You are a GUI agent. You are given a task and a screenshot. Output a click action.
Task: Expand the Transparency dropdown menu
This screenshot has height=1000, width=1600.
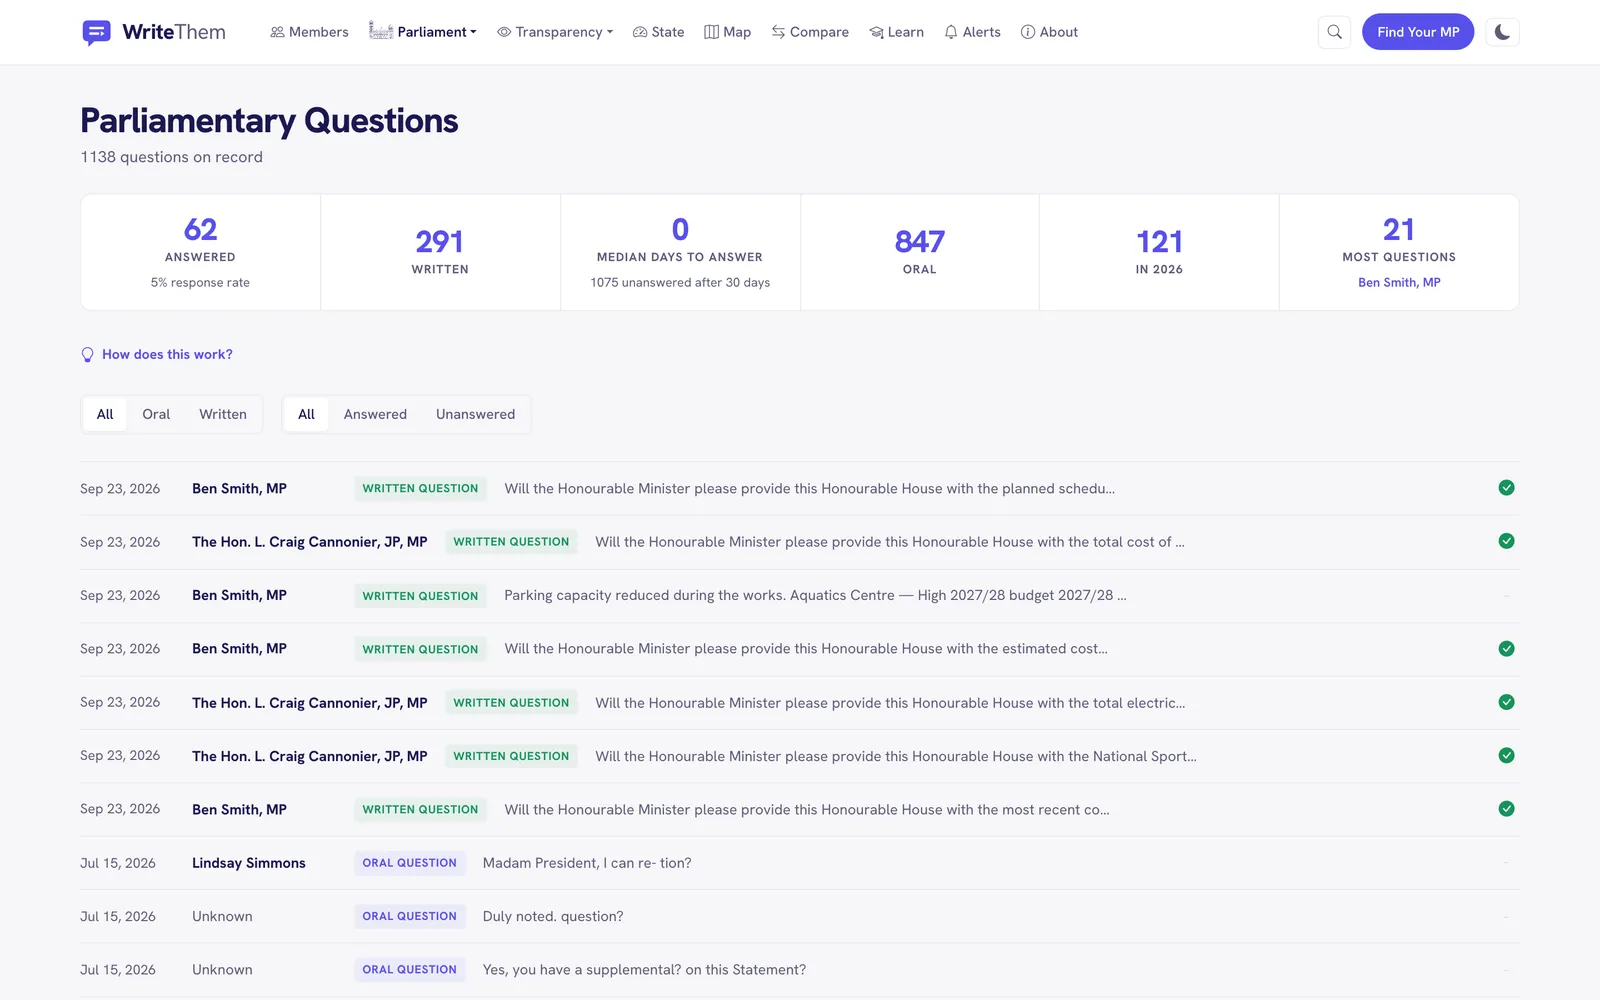(555, 32)
